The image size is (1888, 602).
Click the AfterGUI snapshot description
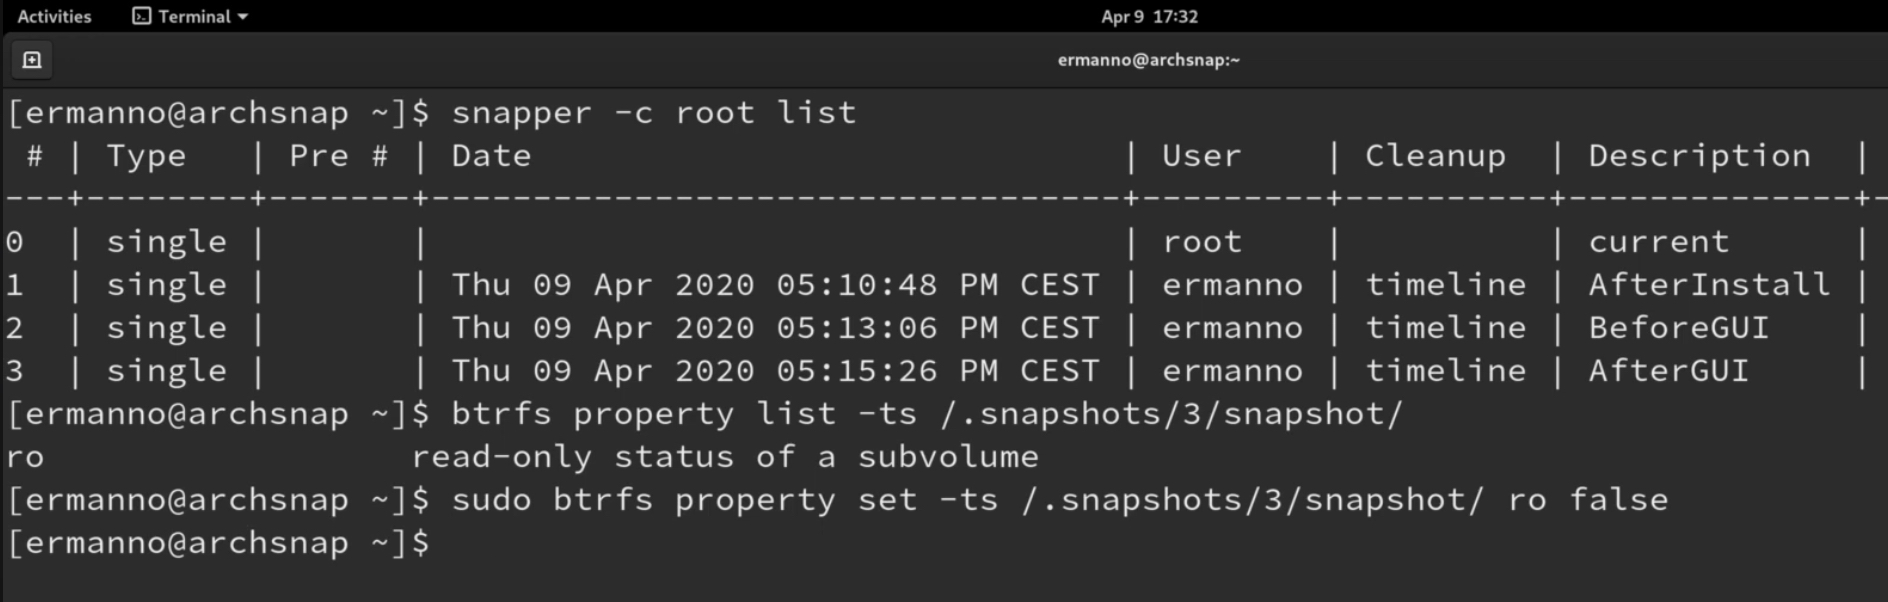[x=1669, y=370]
